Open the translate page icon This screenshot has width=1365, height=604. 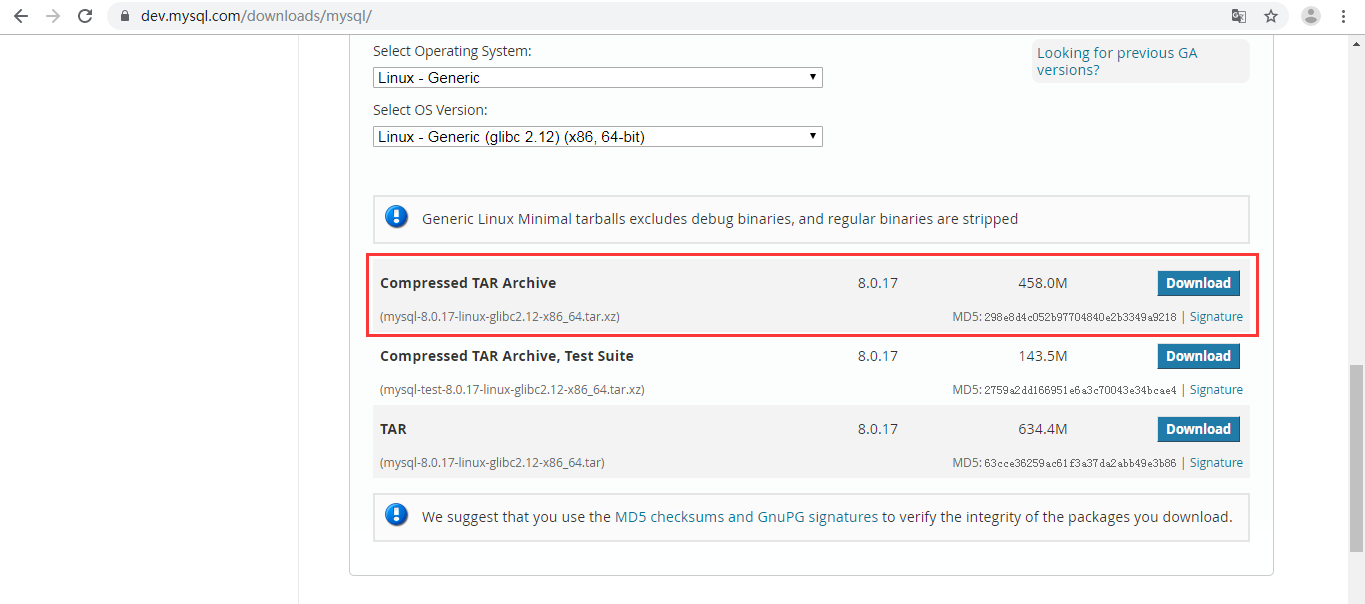pyautogui.click(x=1239, y=16)
